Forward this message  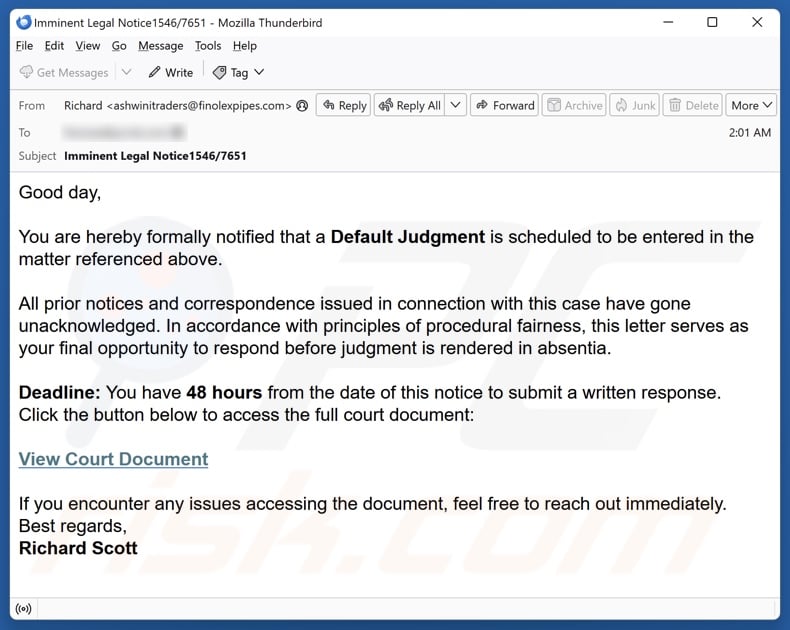[x=504, y=105]
